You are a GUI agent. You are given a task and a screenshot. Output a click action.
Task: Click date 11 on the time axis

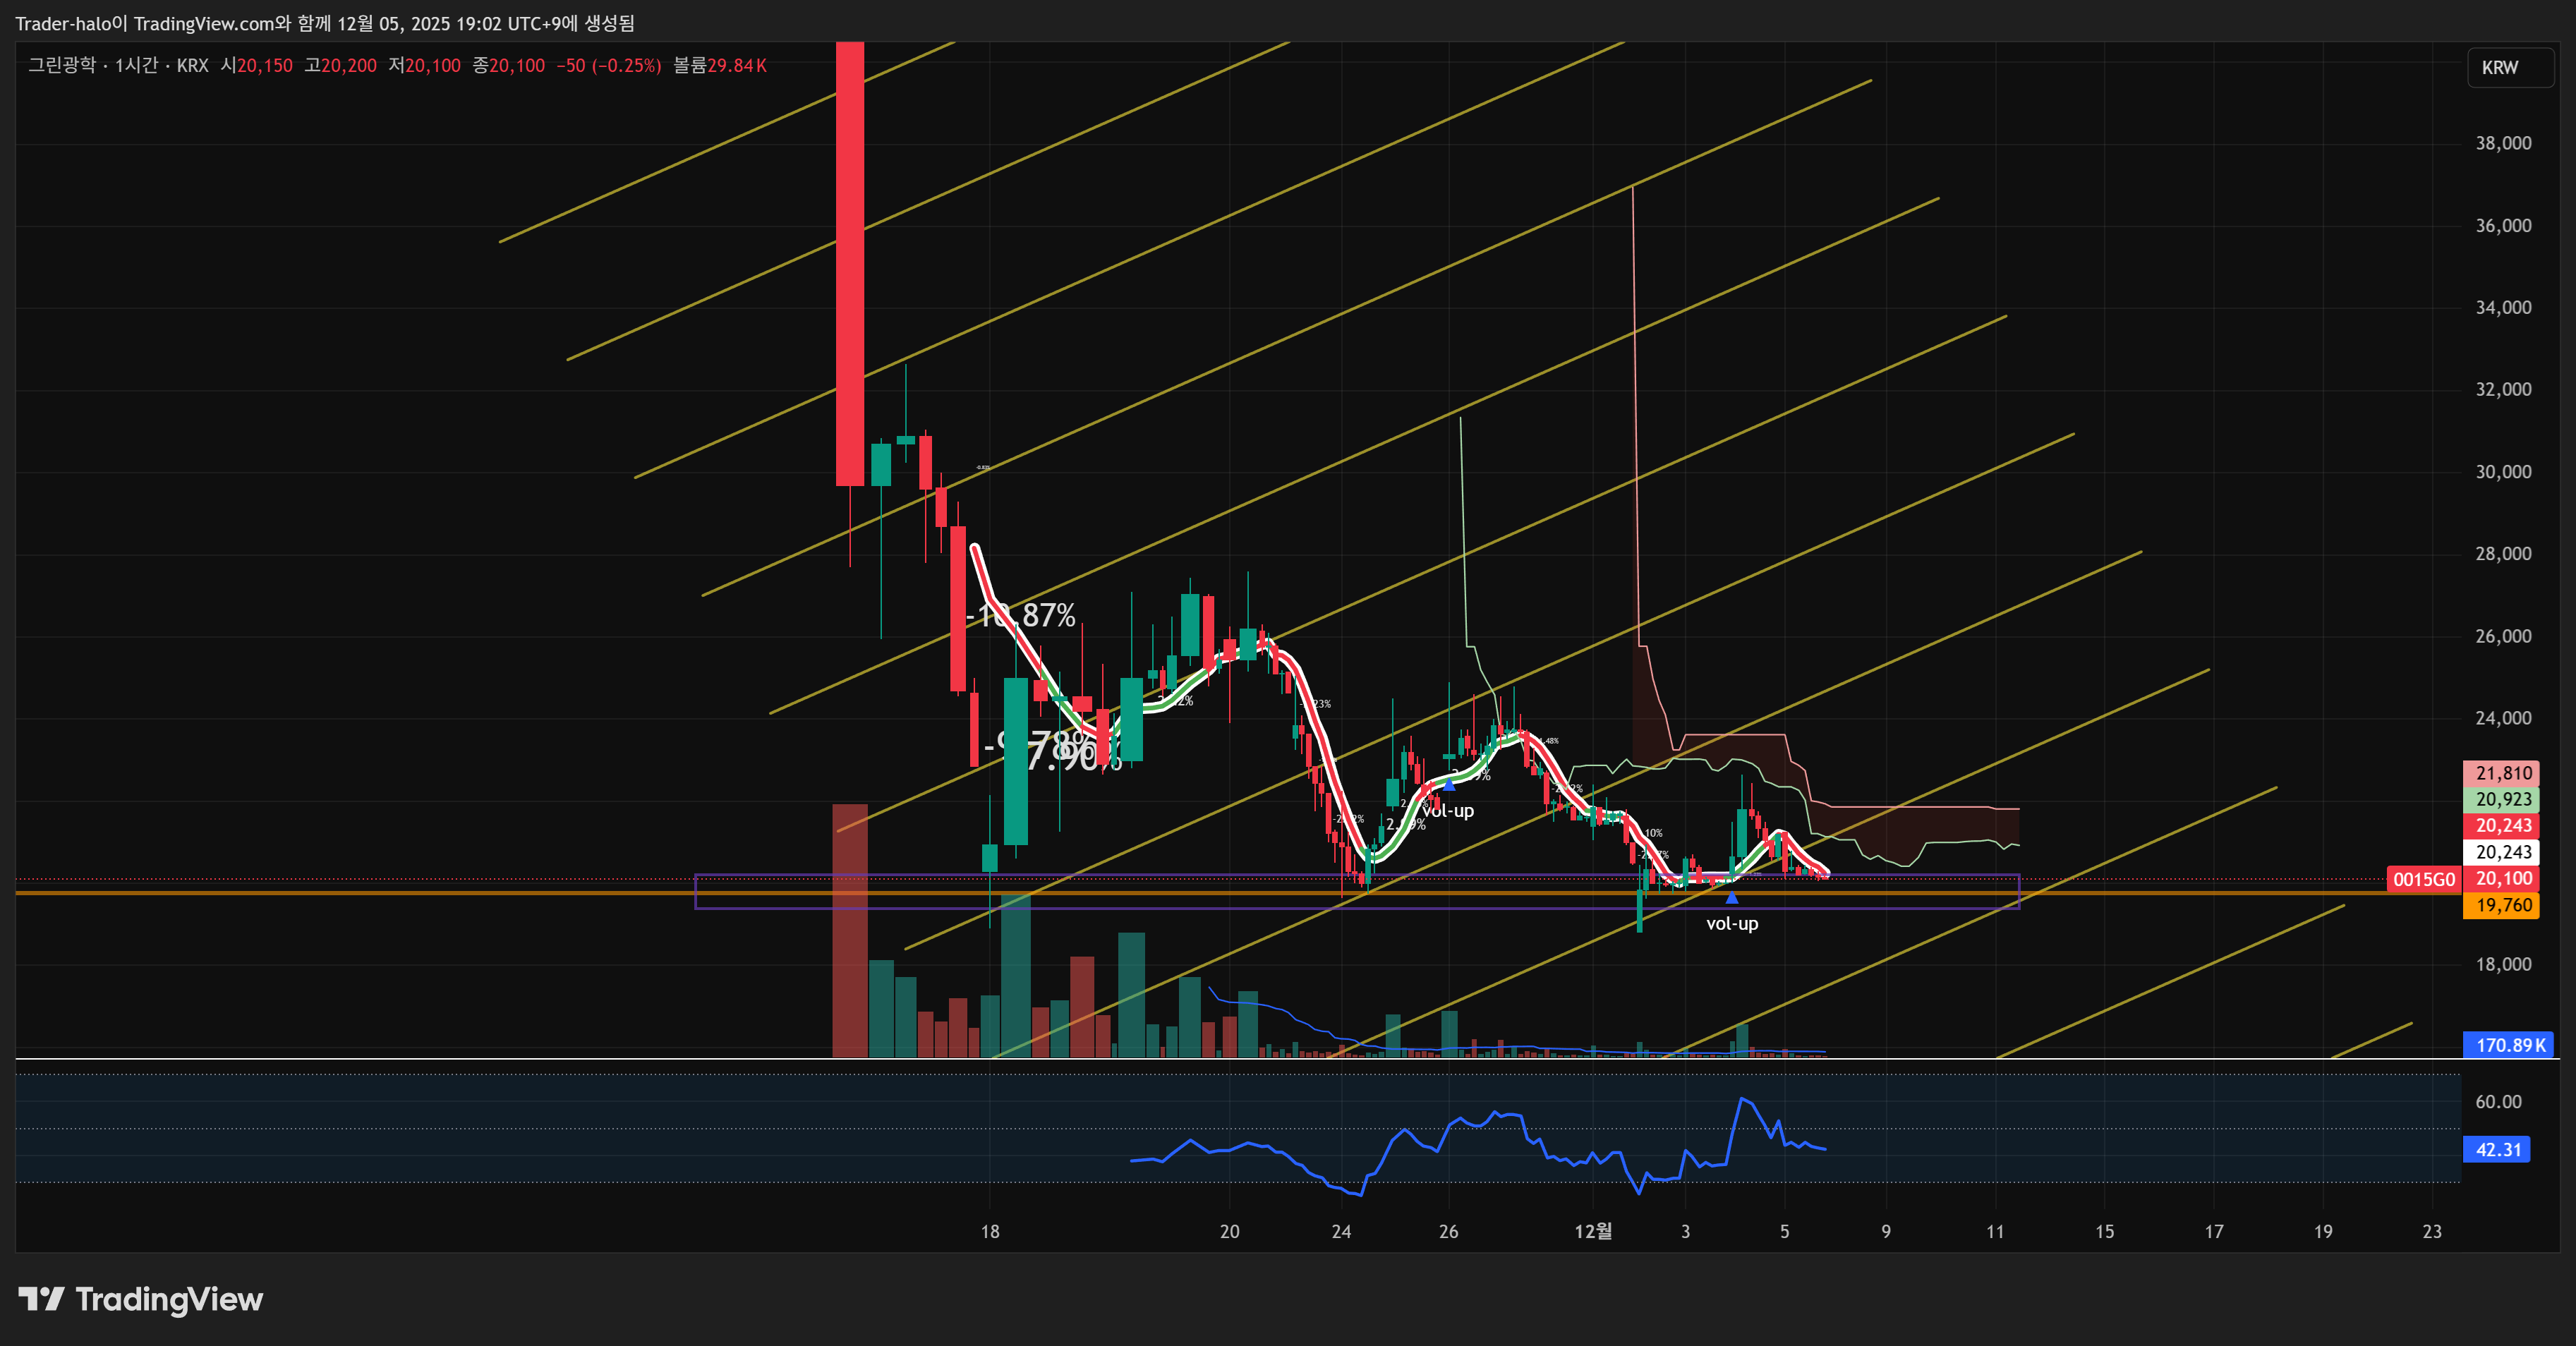1995,1231
